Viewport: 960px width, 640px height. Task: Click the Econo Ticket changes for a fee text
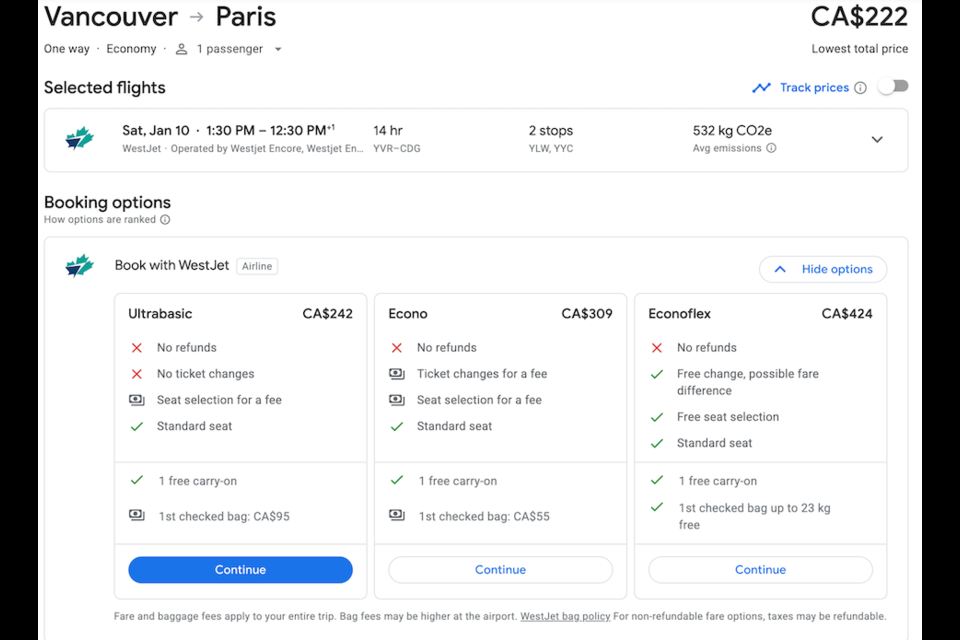click(482, 374)
